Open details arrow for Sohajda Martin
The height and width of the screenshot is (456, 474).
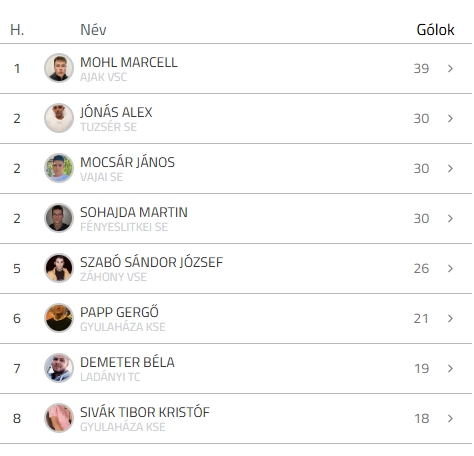pos(450,218)
